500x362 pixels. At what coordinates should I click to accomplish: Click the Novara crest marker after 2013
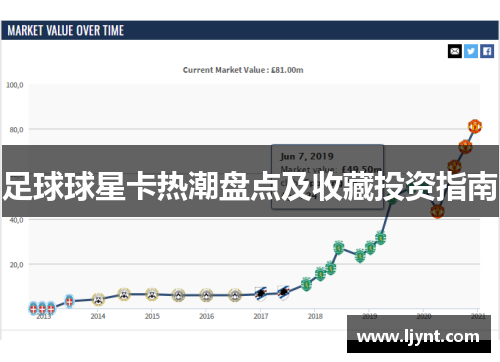69,301
